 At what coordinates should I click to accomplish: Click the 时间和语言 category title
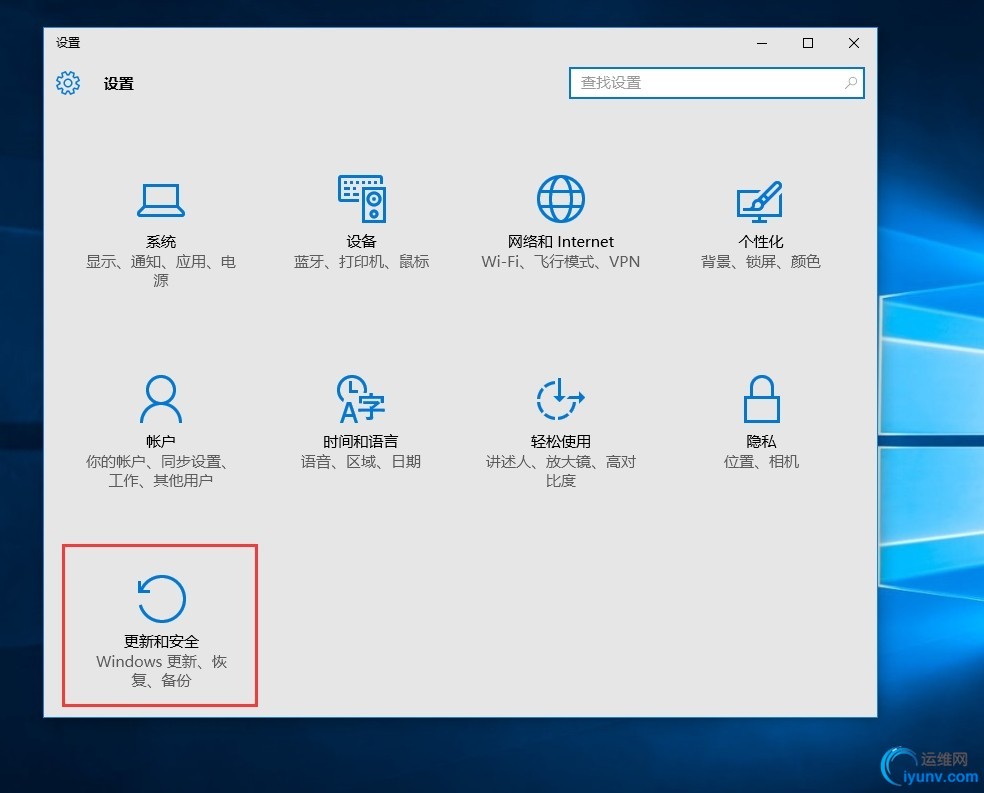(x=360, y=441)
